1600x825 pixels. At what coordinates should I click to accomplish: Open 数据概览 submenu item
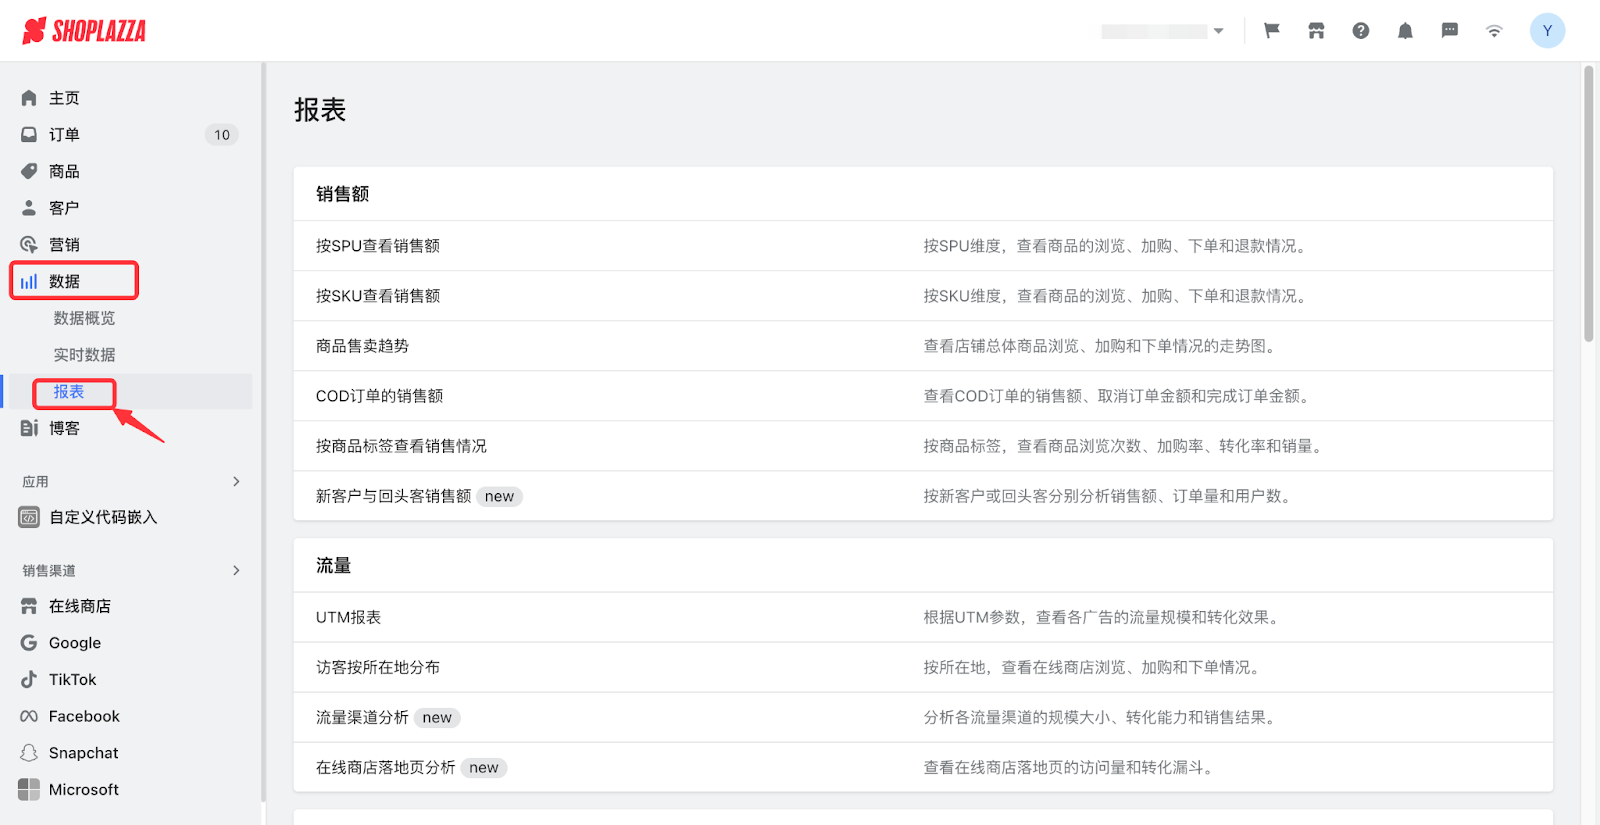(84, 318)
